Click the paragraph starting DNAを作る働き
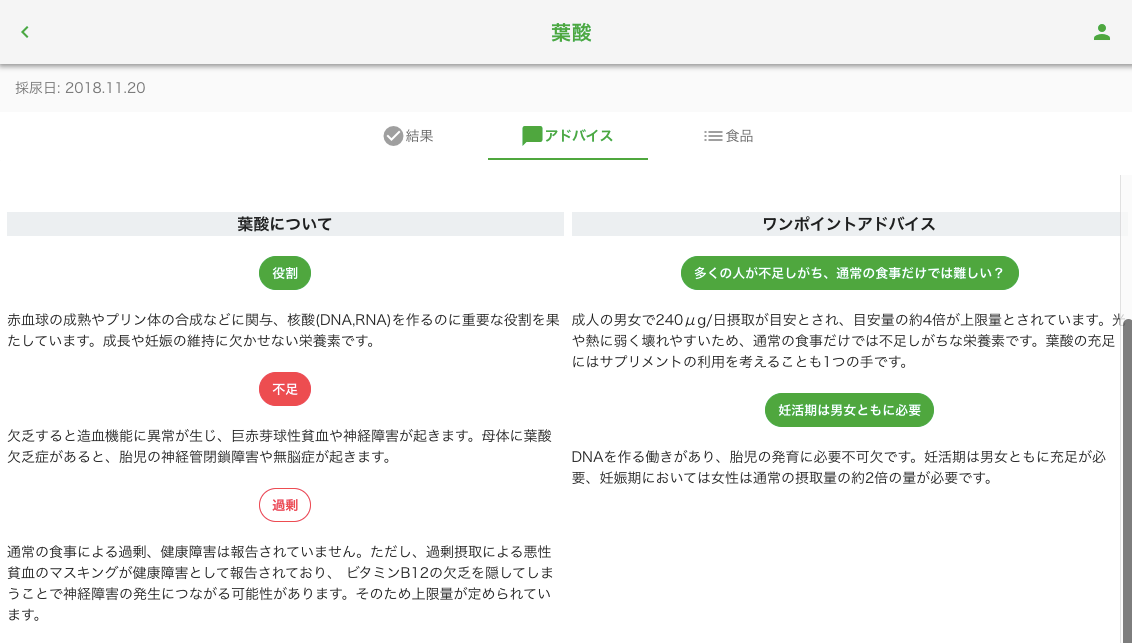This screenshot has height=643, width=1132. point(838,467)
